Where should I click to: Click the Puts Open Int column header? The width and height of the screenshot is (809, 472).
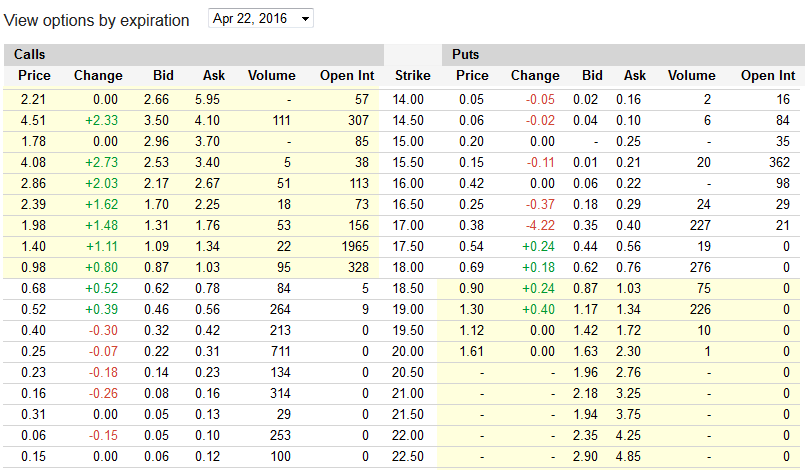[x=768, y=76]
